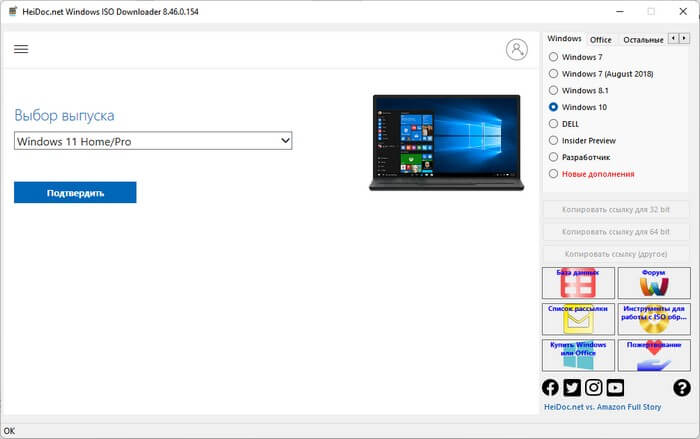700x439 pixels.
Task: Open the Список рассылки tile
Action: click(578, 319)
